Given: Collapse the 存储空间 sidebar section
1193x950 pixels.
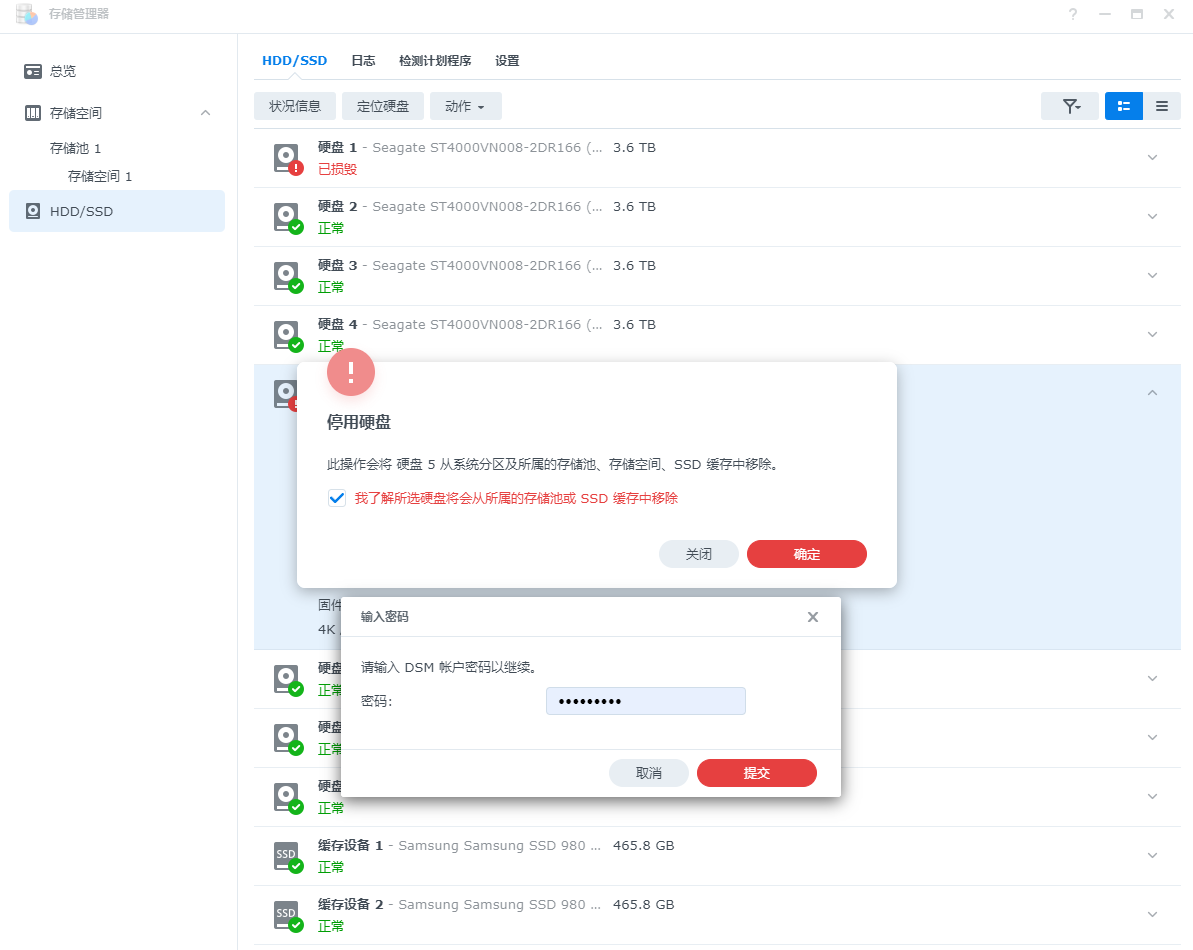Looking at the screenshot, I should pyautogui.click(x=205, y=113).
